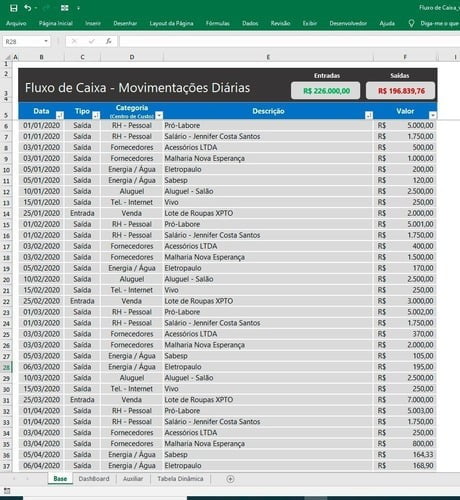Viewport: 460px width, 500px height.
Task: Click the date 06/03/2020 cell
Action: click(41, 367)
